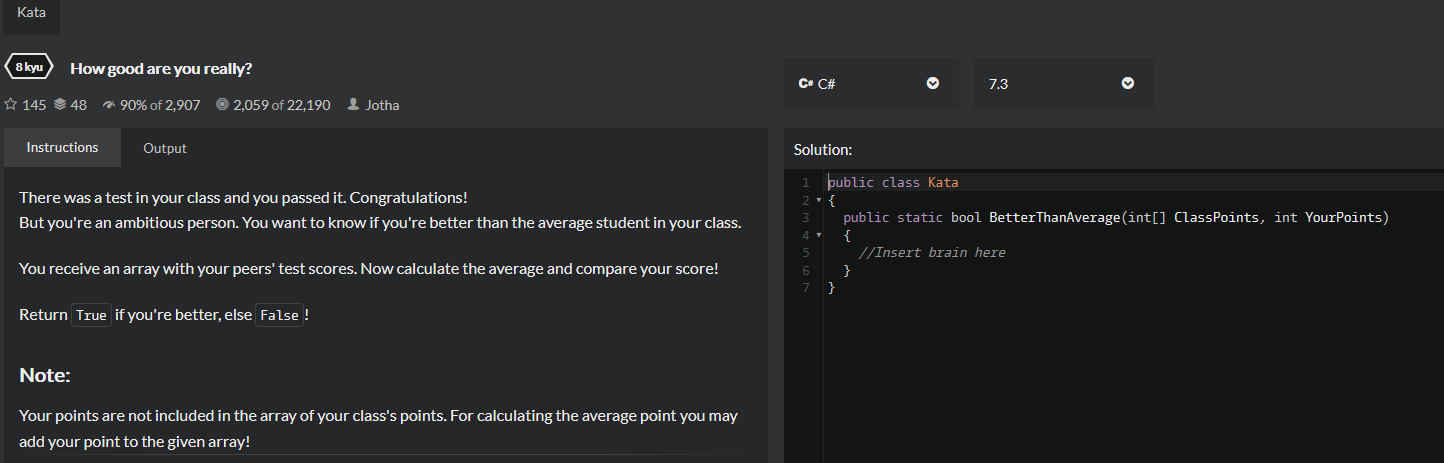Click the YourPoints parameter in the code
1444x463 pixels.
[x=1342, y=218]
